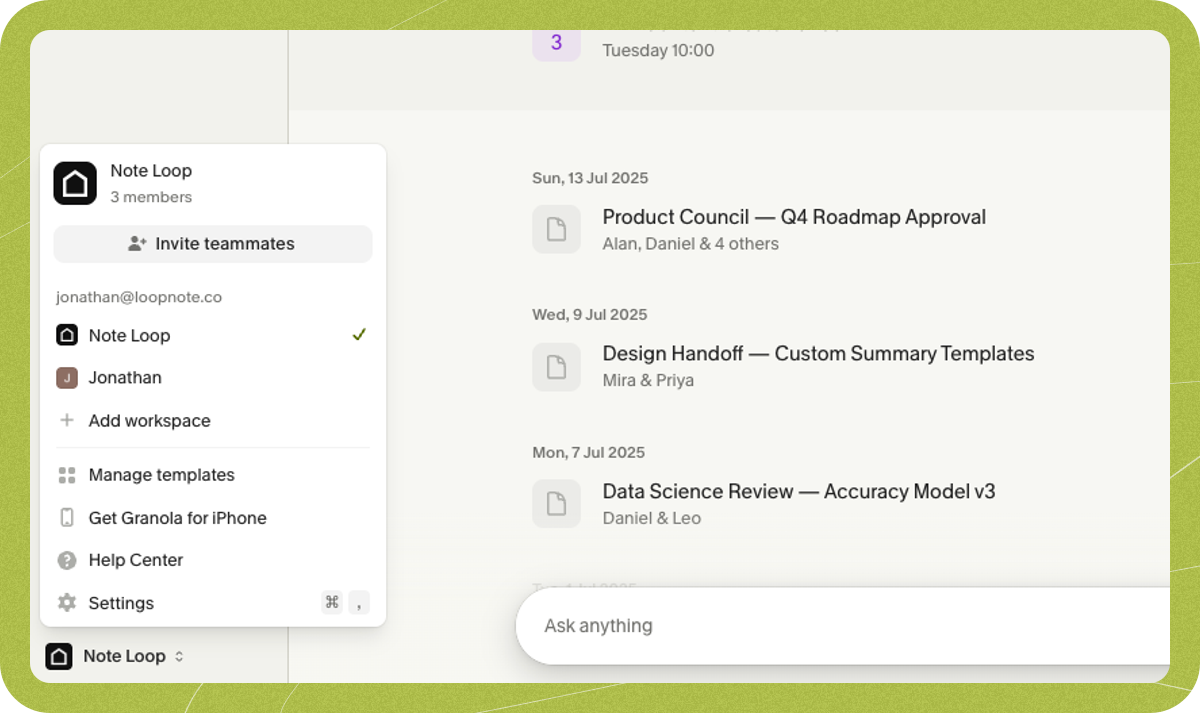Screen dimensions: 1200x713
Task: Open Settings via the gear icon
Action: click(x=66, y=602)
